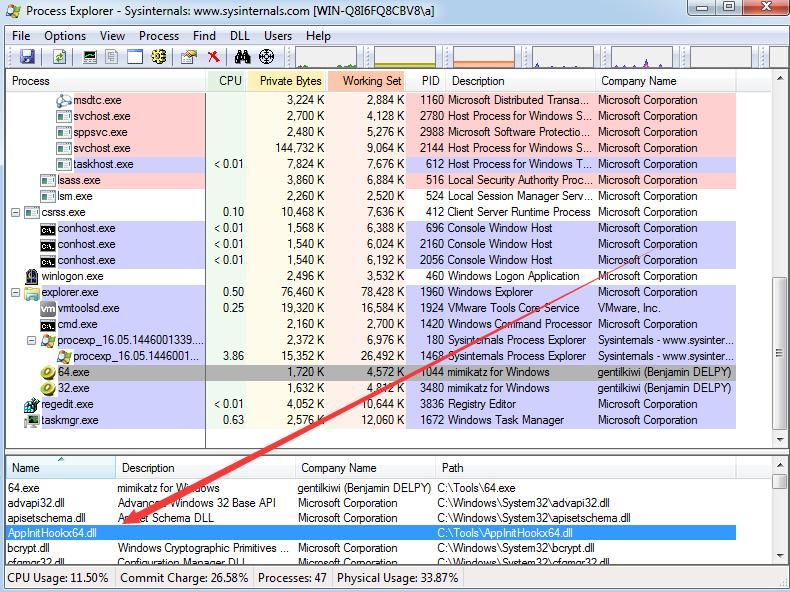Image resolution: width=790 pixels, height=592 pixels.
Task: Click the C:\Tools\64.exe path cell
Action: click(476, 488)
